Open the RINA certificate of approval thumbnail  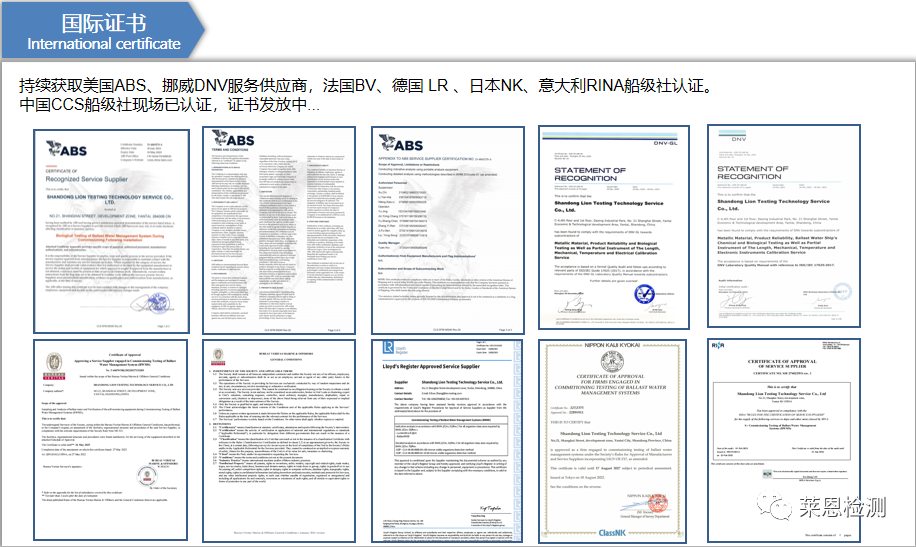(x=783, y=441)
